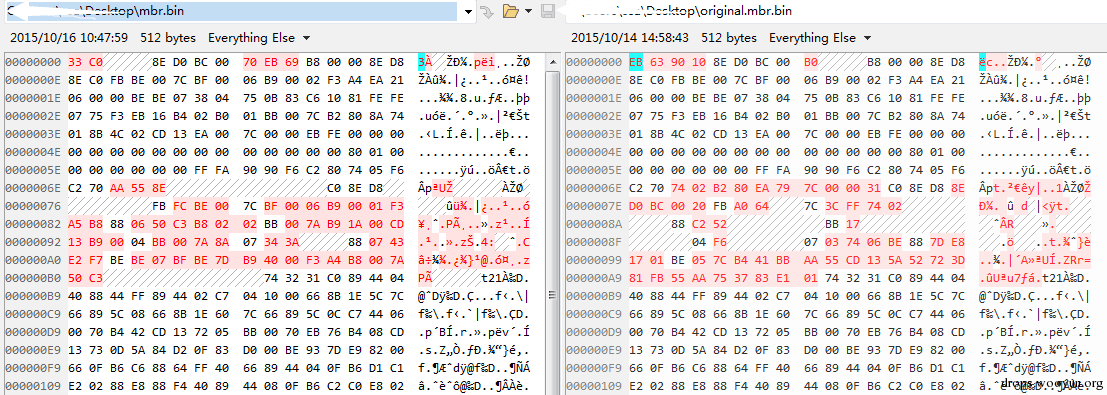Viewport: 1107px width, 395px height.
Task: Click the right pane 512 bytes label
Action: [x=729, y=37]
